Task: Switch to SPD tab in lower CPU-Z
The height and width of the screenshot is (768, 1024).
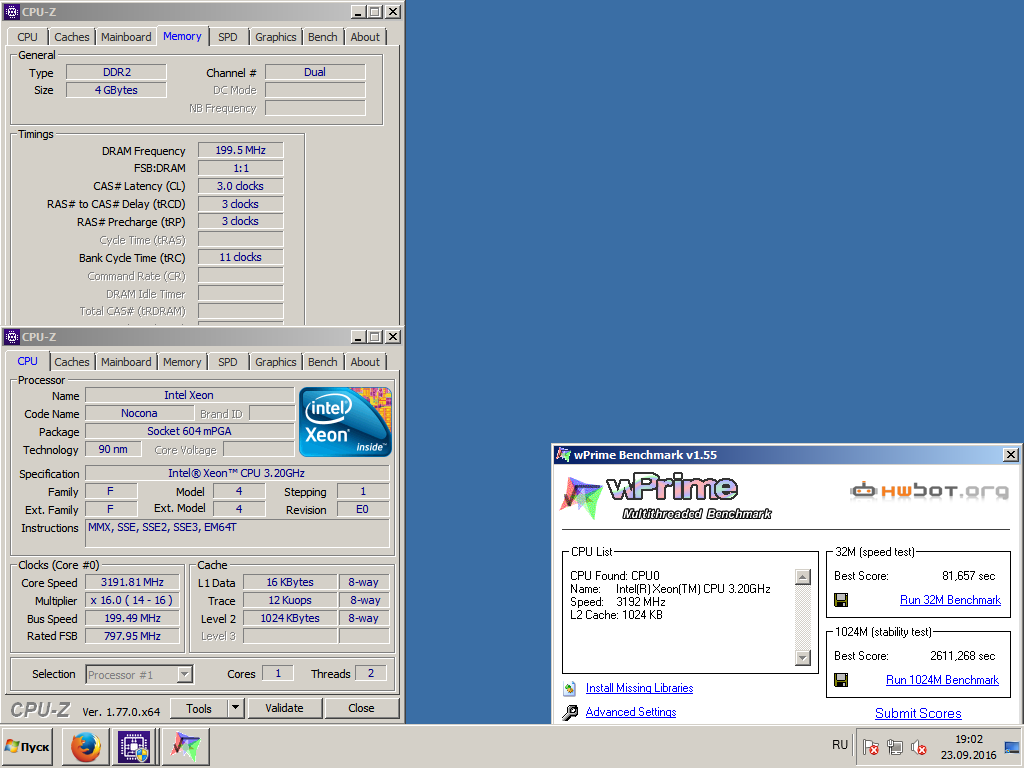Action: coord(228,362)
